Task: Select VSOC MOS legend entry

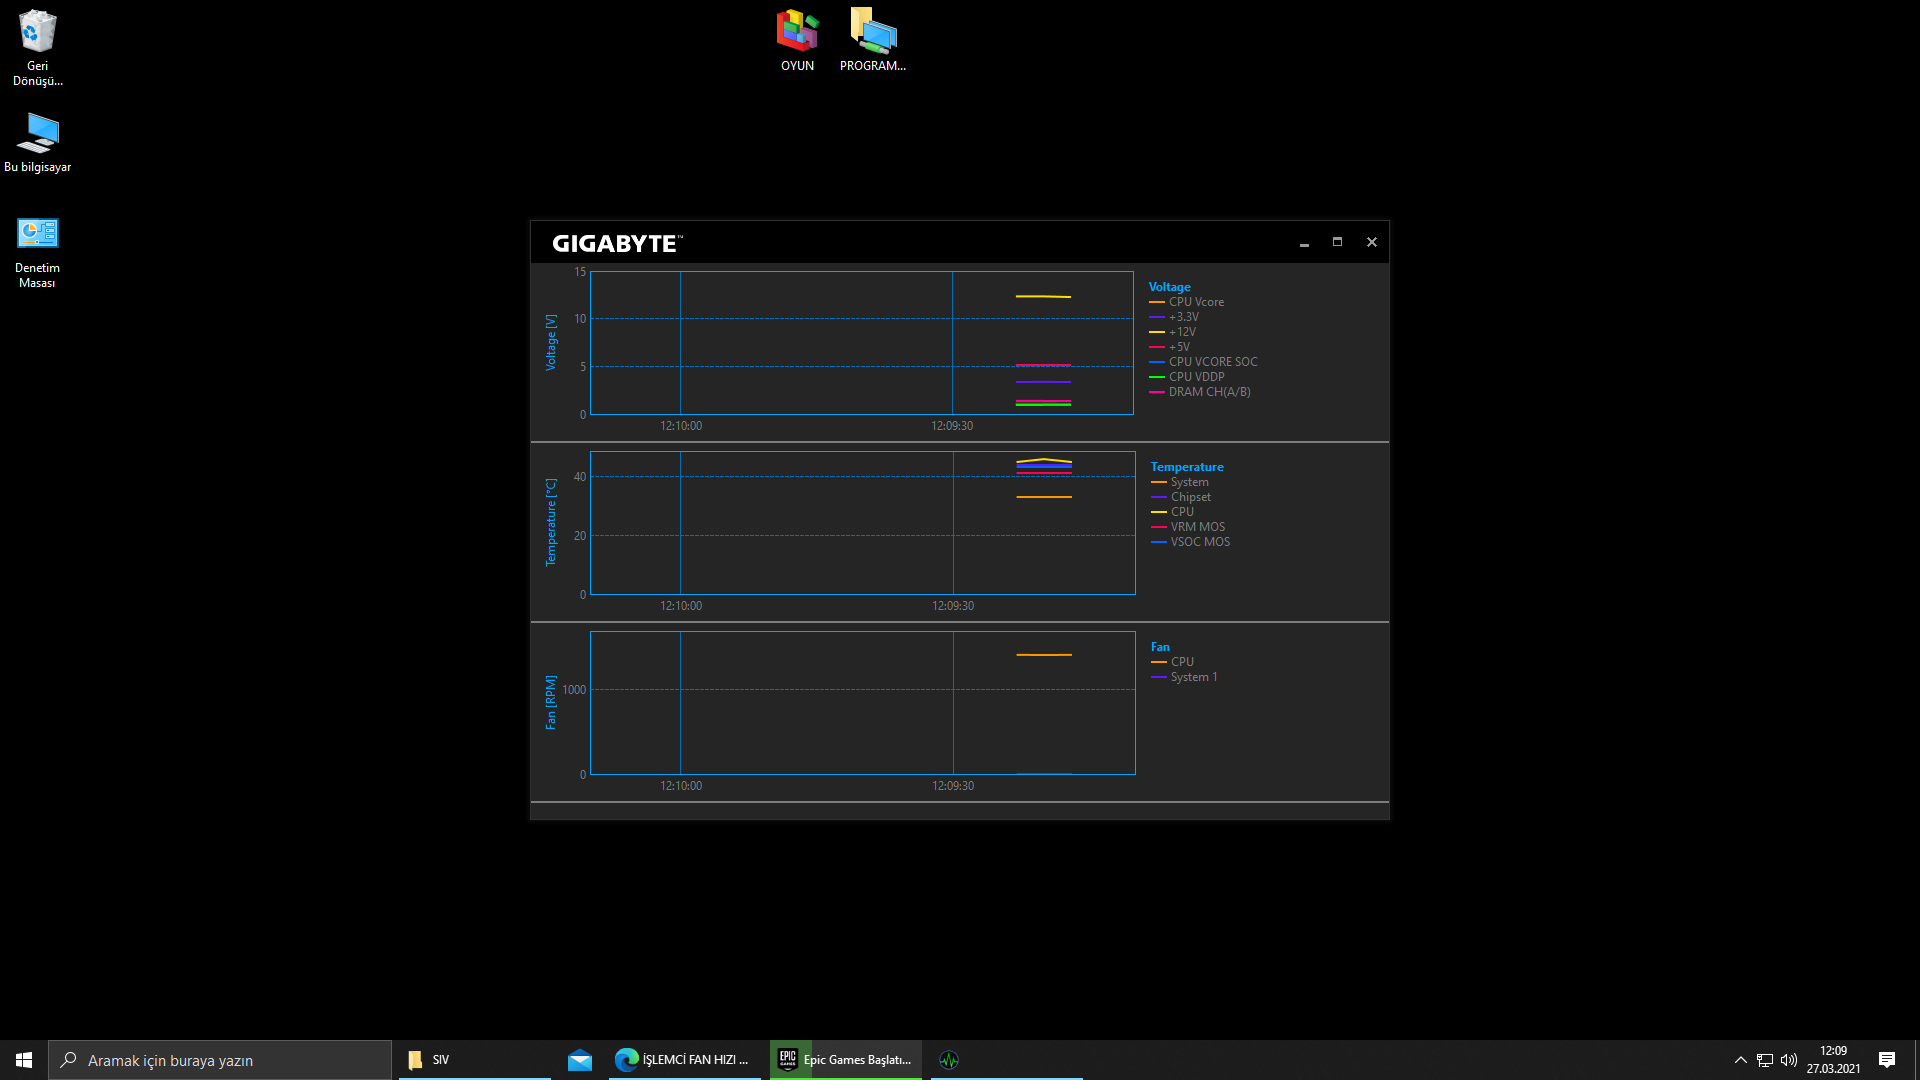Action: (1191, 541)
